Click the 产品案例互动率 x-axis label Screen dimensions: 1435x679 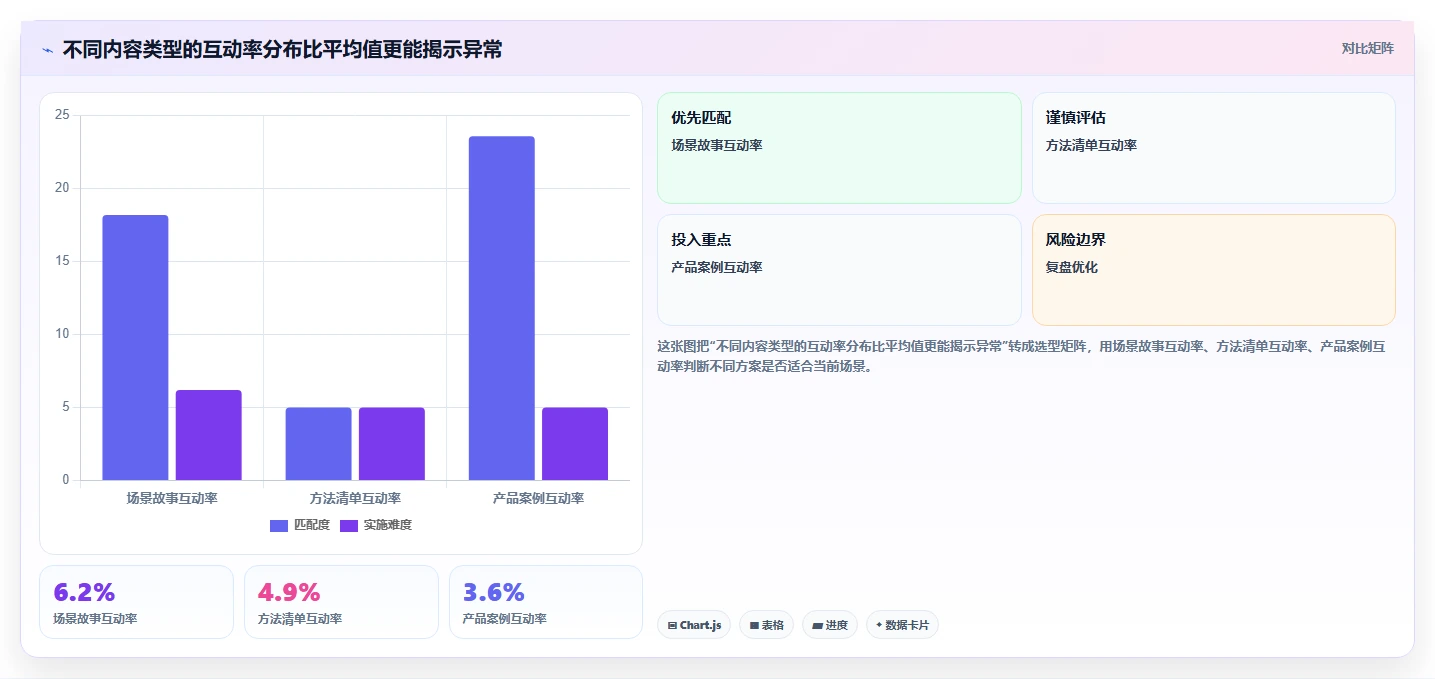[x=538, y=498]
